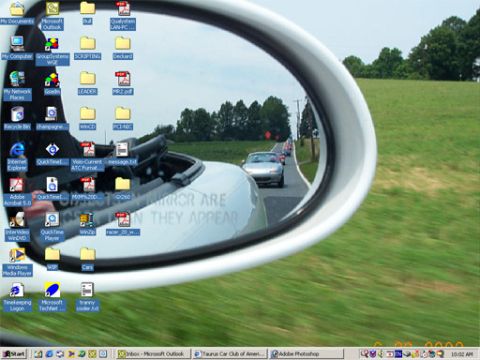Open the Cars folder
Viewport: 480px width, 360px height.
tap(87, 259)
